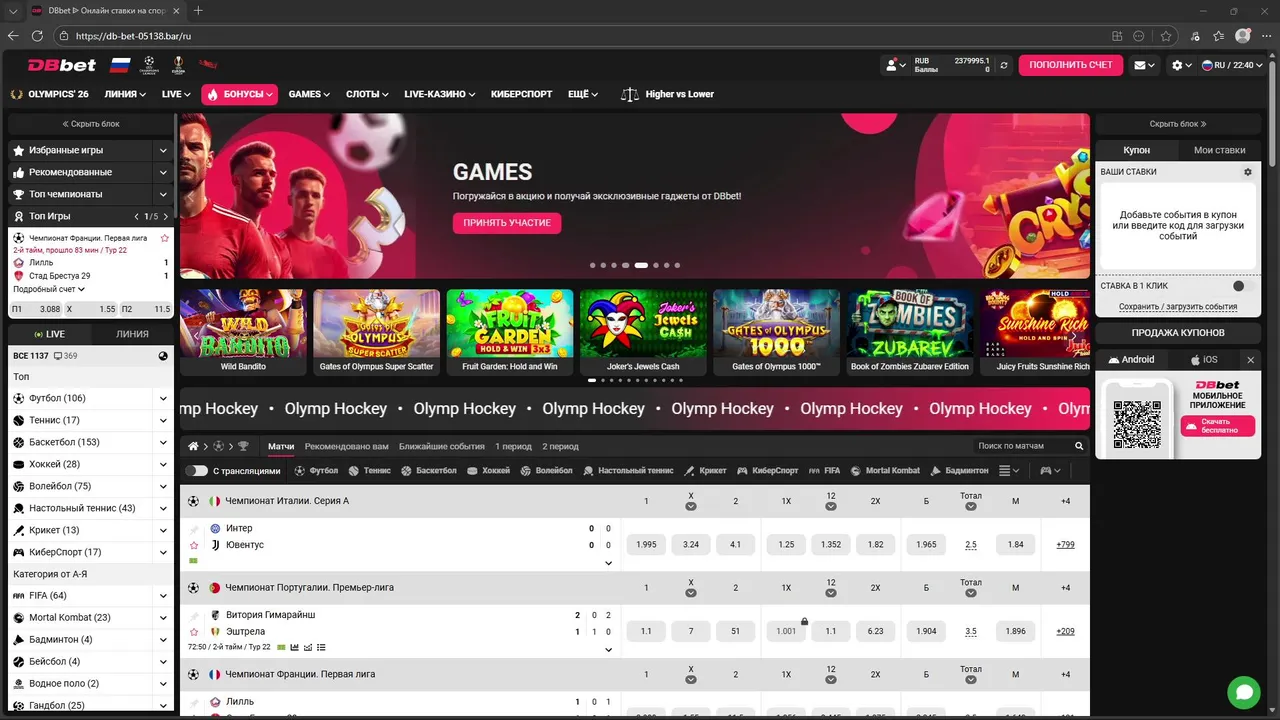Filter matches by Mortal Kombat
Image resolution: width=1280 pixels, height=720 pixels.
tap(883, 470)
